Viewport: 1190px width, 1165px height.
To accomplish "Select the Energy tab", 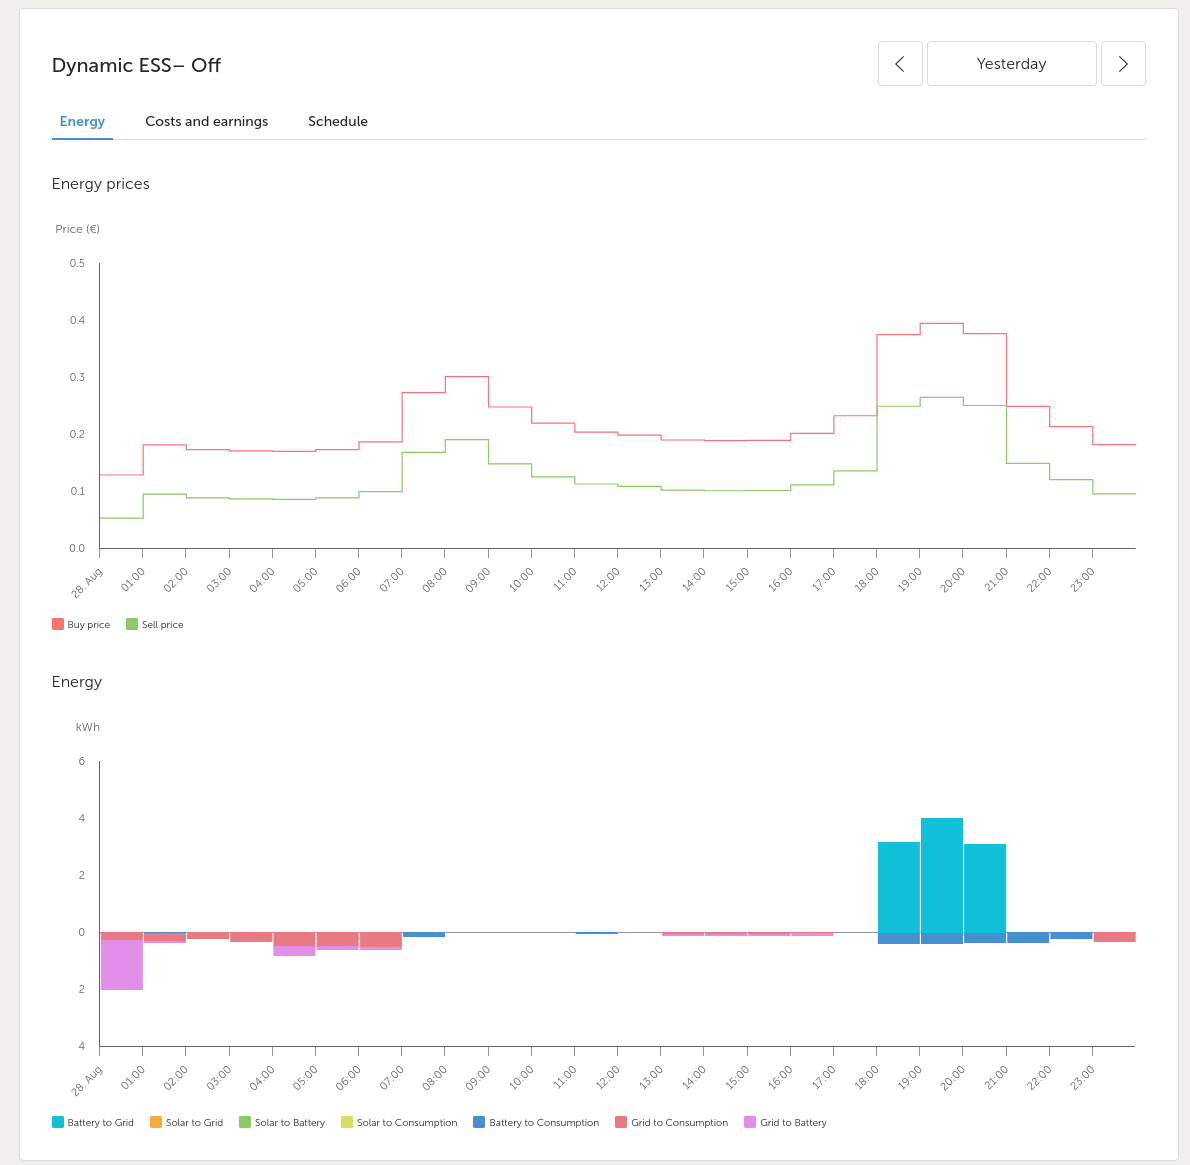I will [82, 121].
